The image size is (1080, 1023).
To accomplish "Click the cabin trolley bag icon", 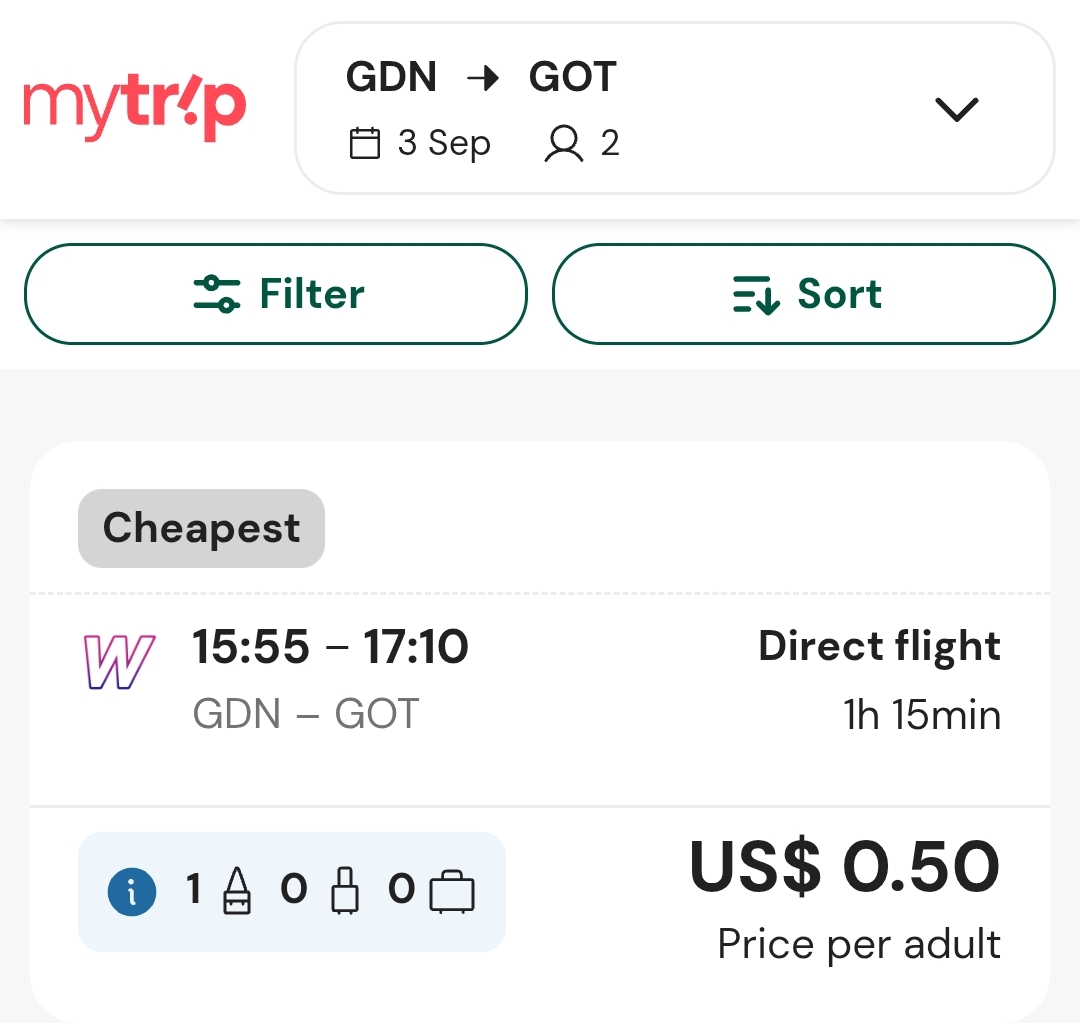I will [345, 890].
